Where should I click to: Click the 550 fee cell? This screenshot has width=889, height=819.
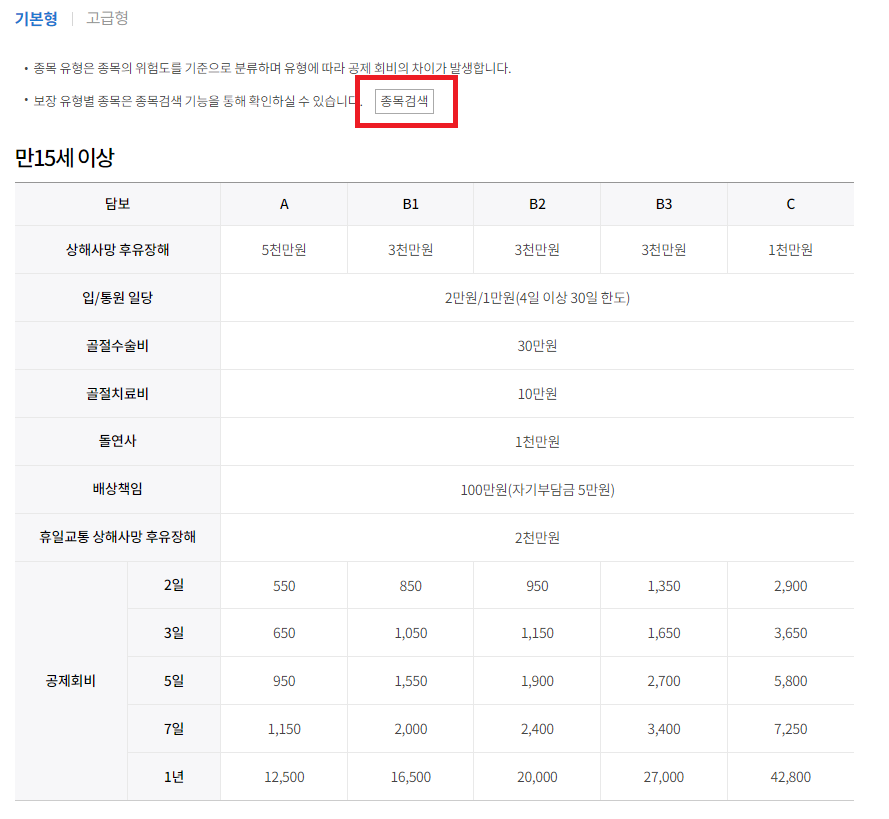[x=284, y=585]
